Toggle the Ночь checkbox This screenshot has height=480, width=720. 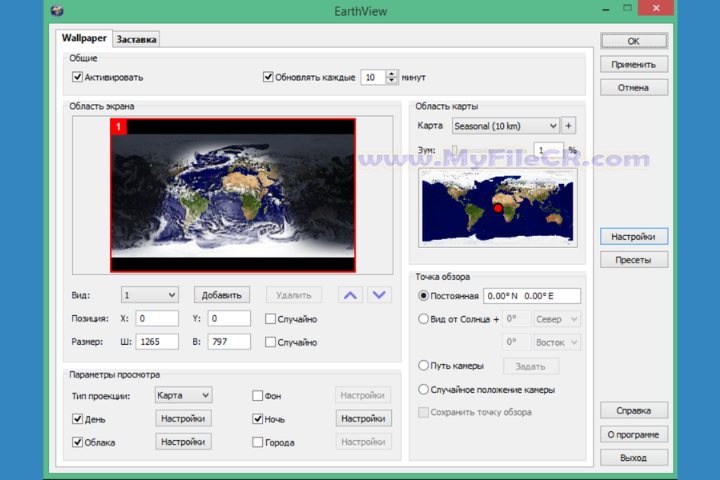pos(258,419)
